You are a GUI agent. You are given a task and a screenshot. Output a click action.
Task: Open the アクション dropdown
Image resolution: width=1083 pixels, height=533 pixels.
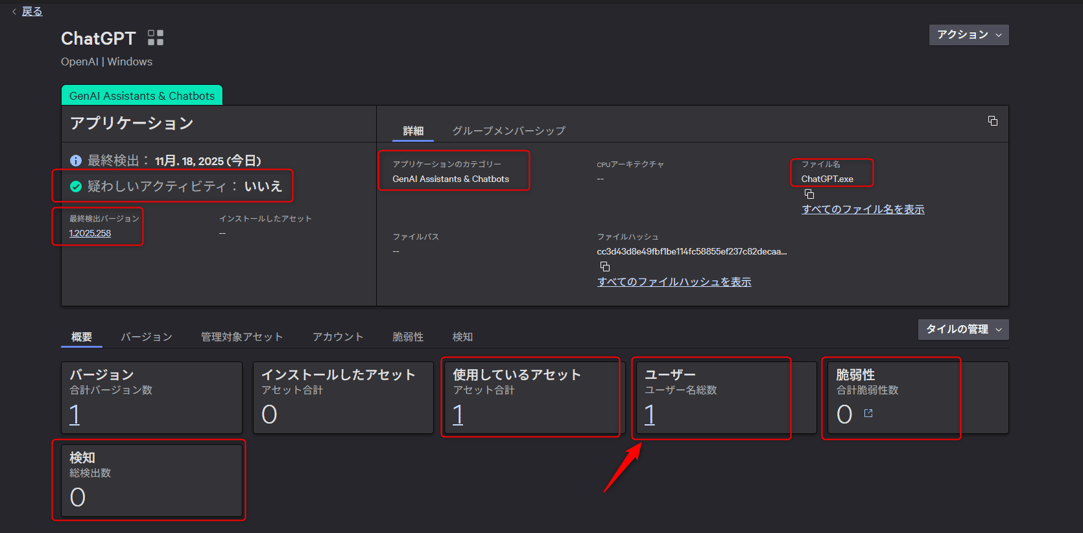pyautogui.click(x=968, y=35)
